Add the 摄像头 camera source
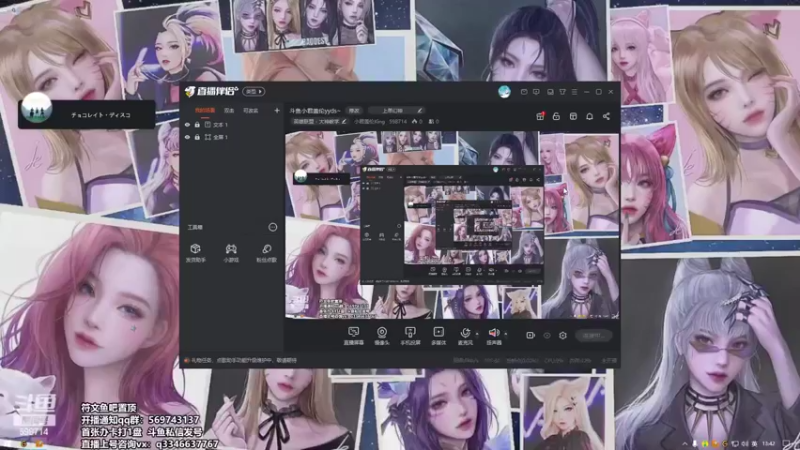This screenshot has width=800, height=450. click(382, 336)
